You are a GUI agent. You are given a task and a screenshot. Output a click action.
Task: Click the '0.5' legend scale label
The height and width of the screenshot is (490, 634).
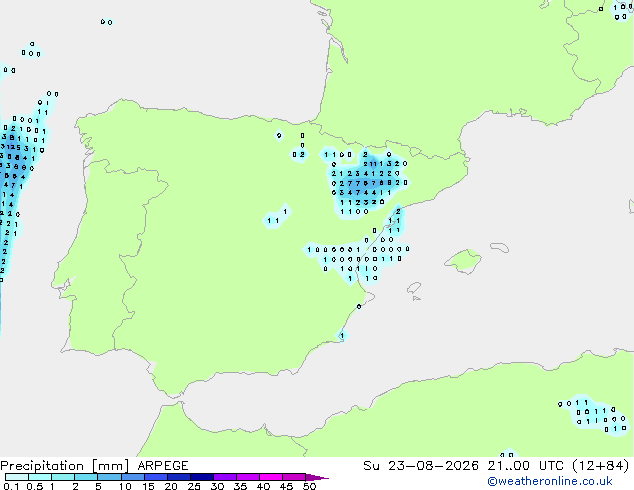[35, 486]
